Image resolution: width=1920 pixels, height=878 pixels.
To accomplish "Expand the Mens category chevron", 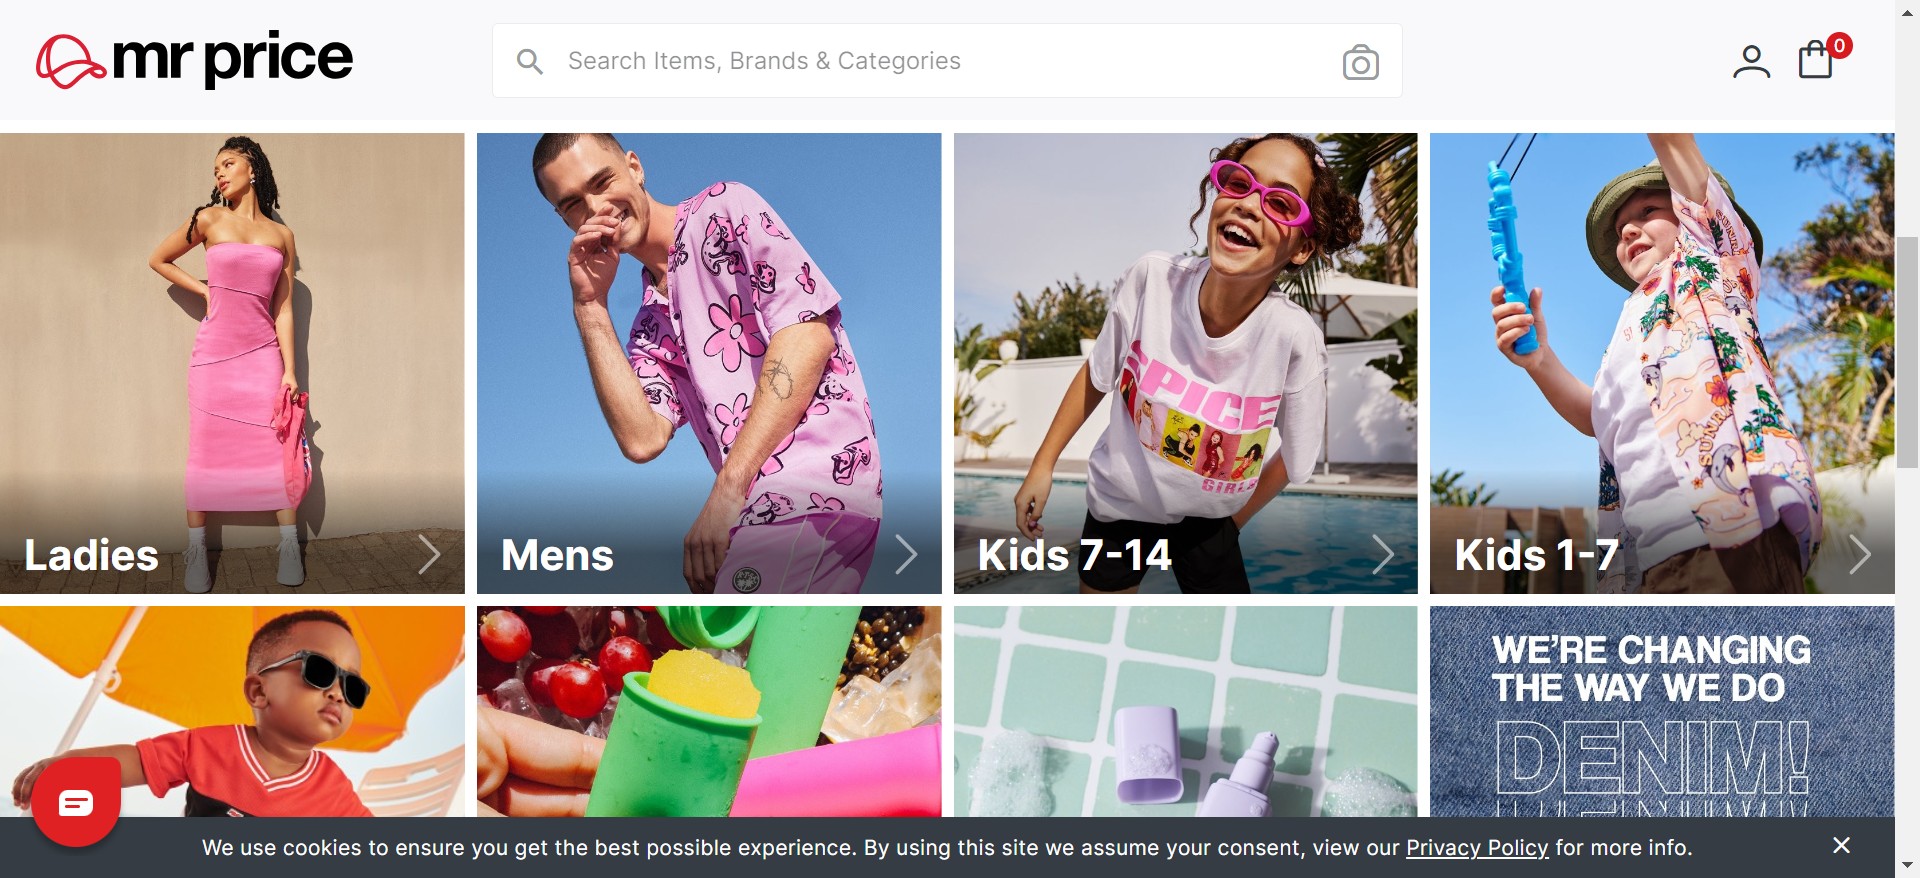I will tap(906, 554).
